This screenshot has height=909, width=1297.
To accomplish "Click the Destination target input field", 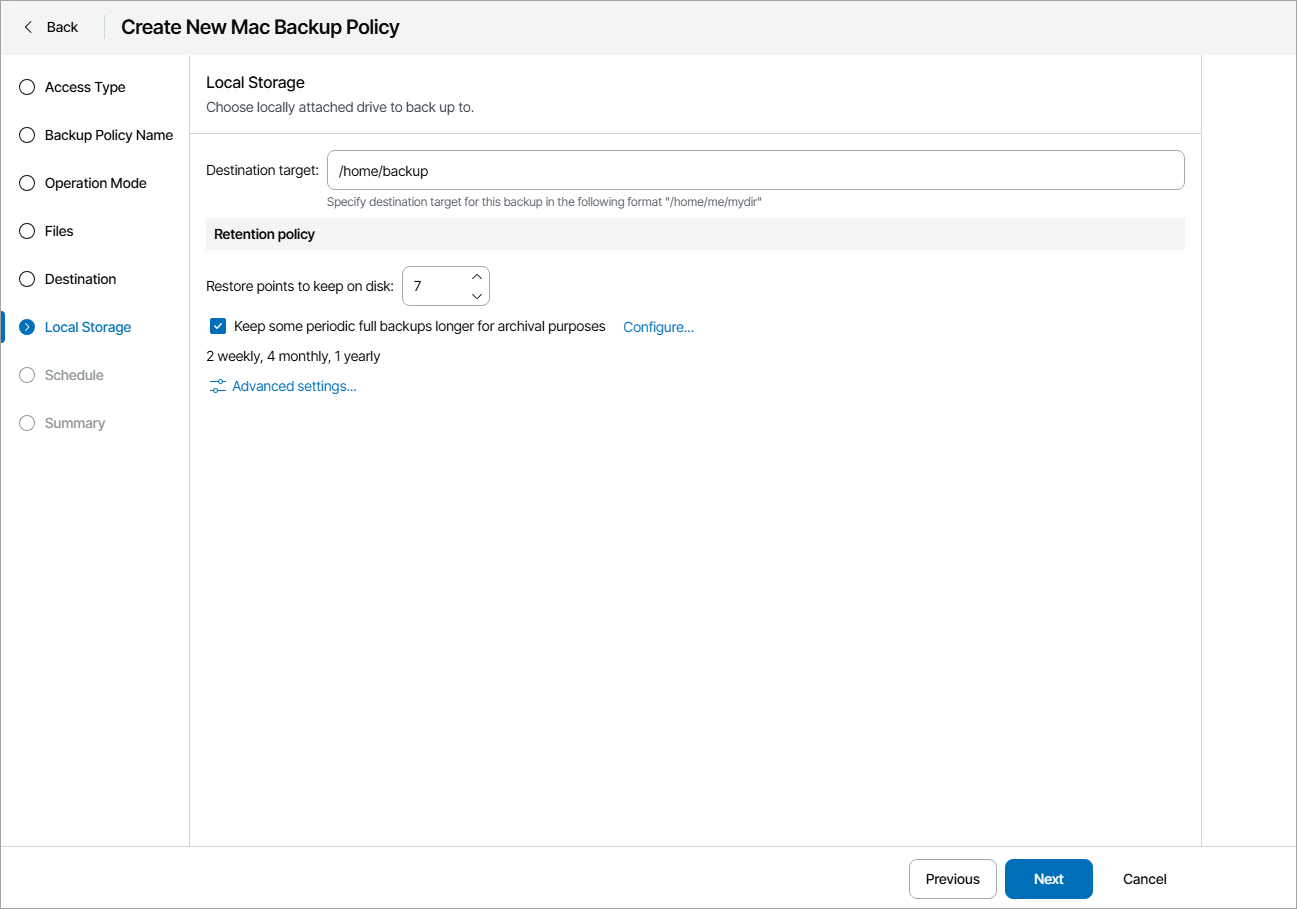I will tap(755, 170).
